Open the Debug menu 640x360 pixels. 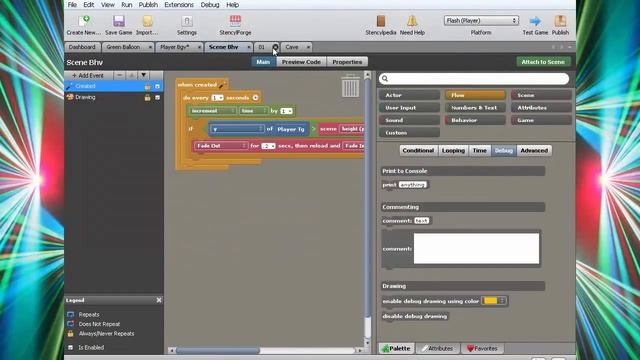[x=210, y=5]
